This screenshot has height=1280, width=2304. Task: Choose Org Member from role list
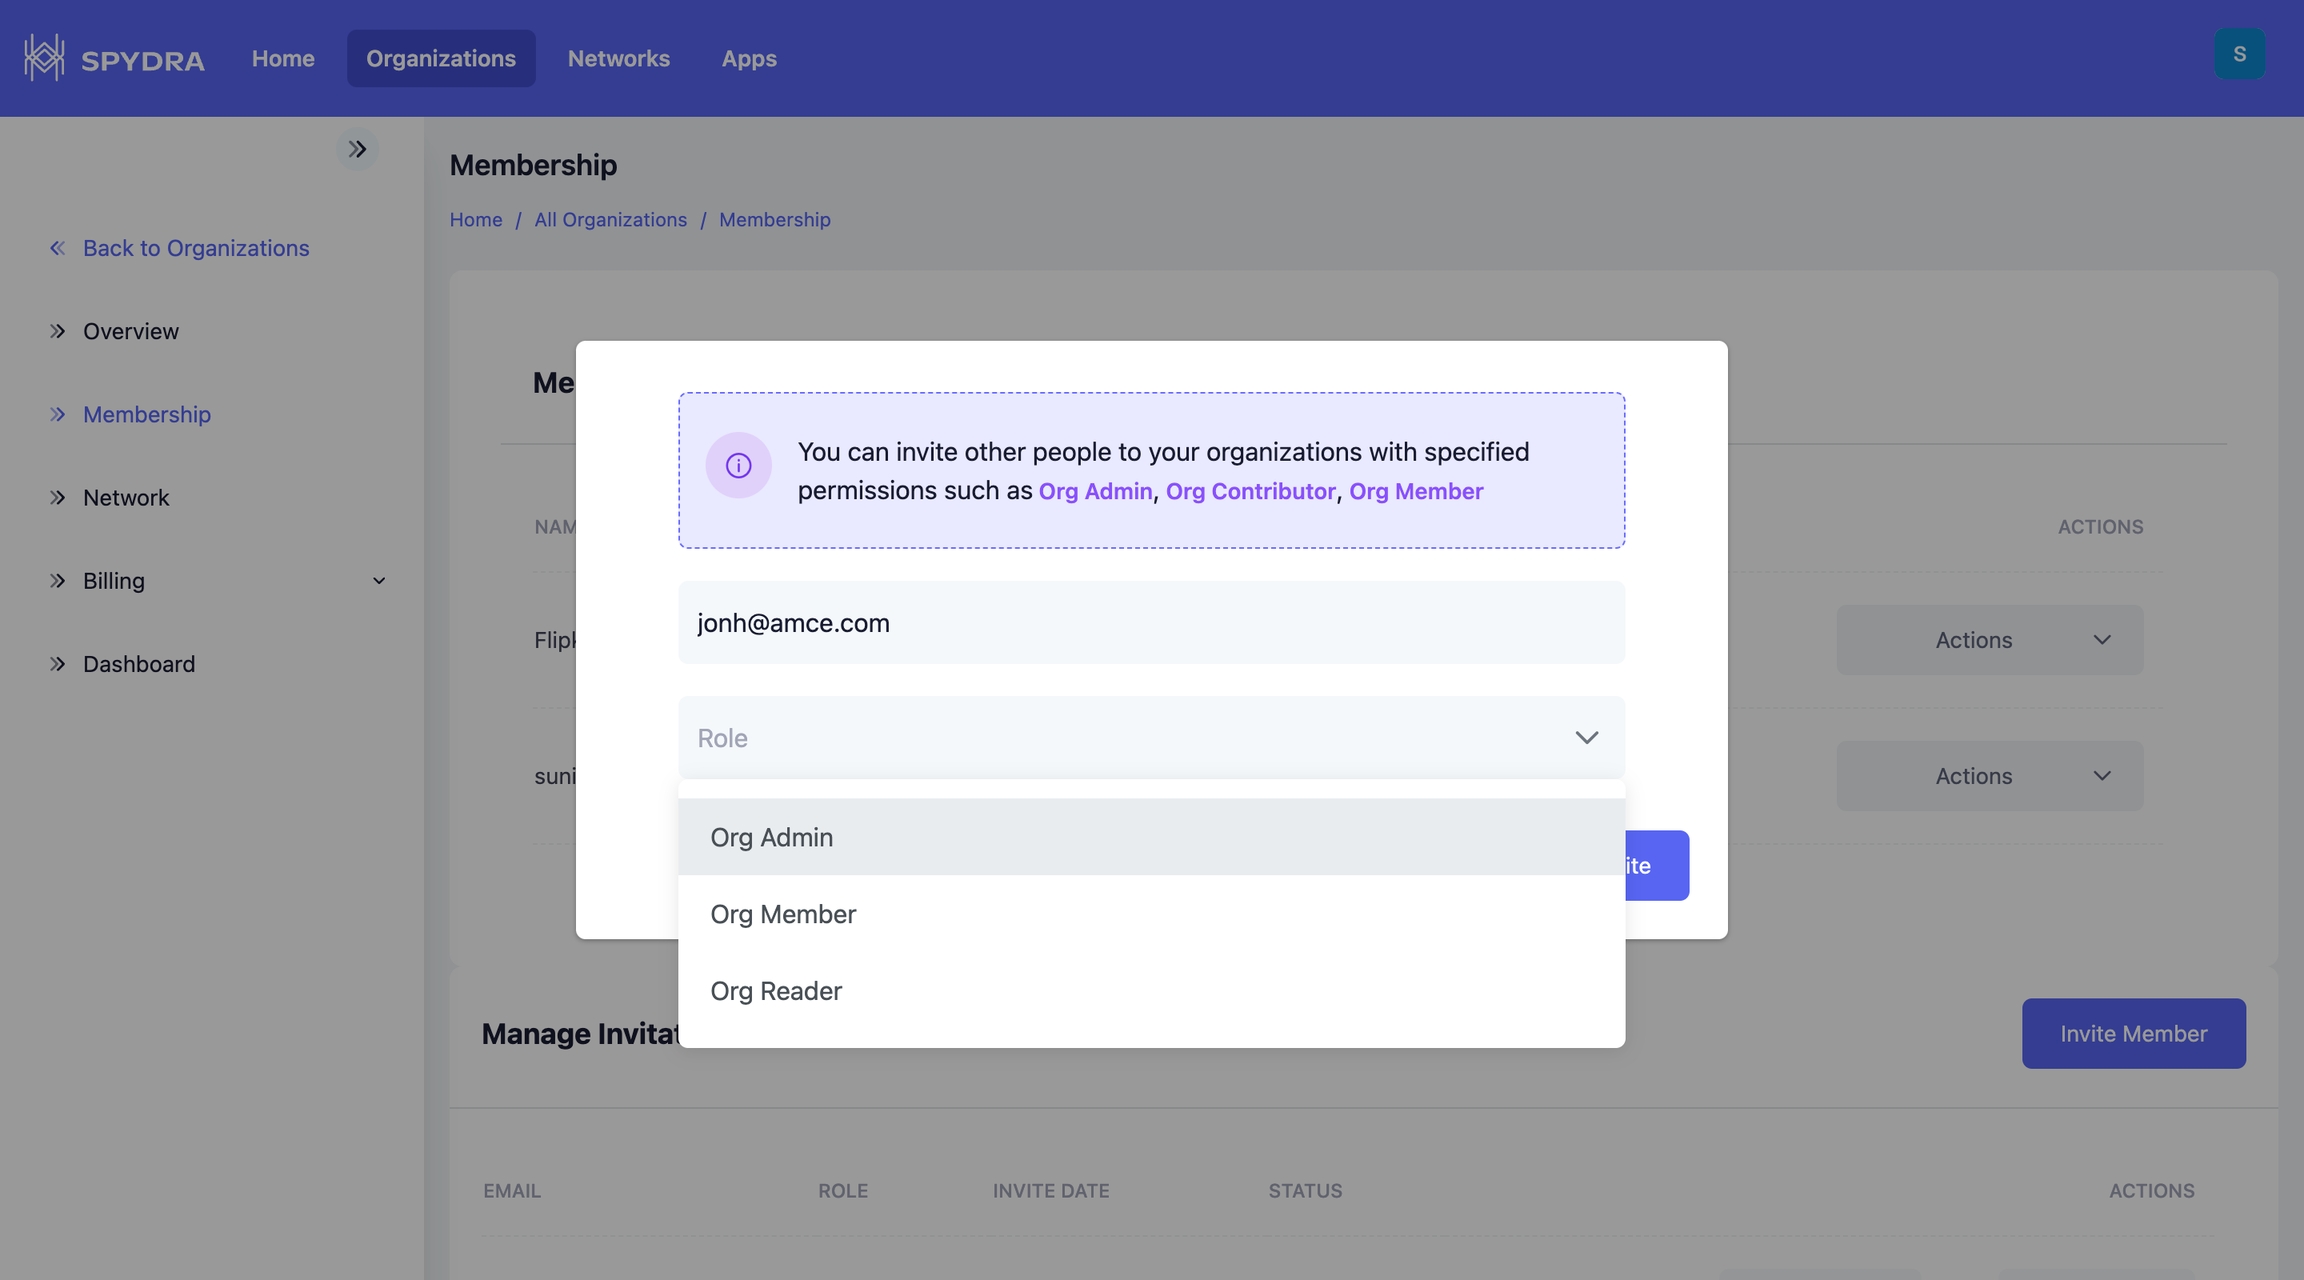click(x=783, y=914)
